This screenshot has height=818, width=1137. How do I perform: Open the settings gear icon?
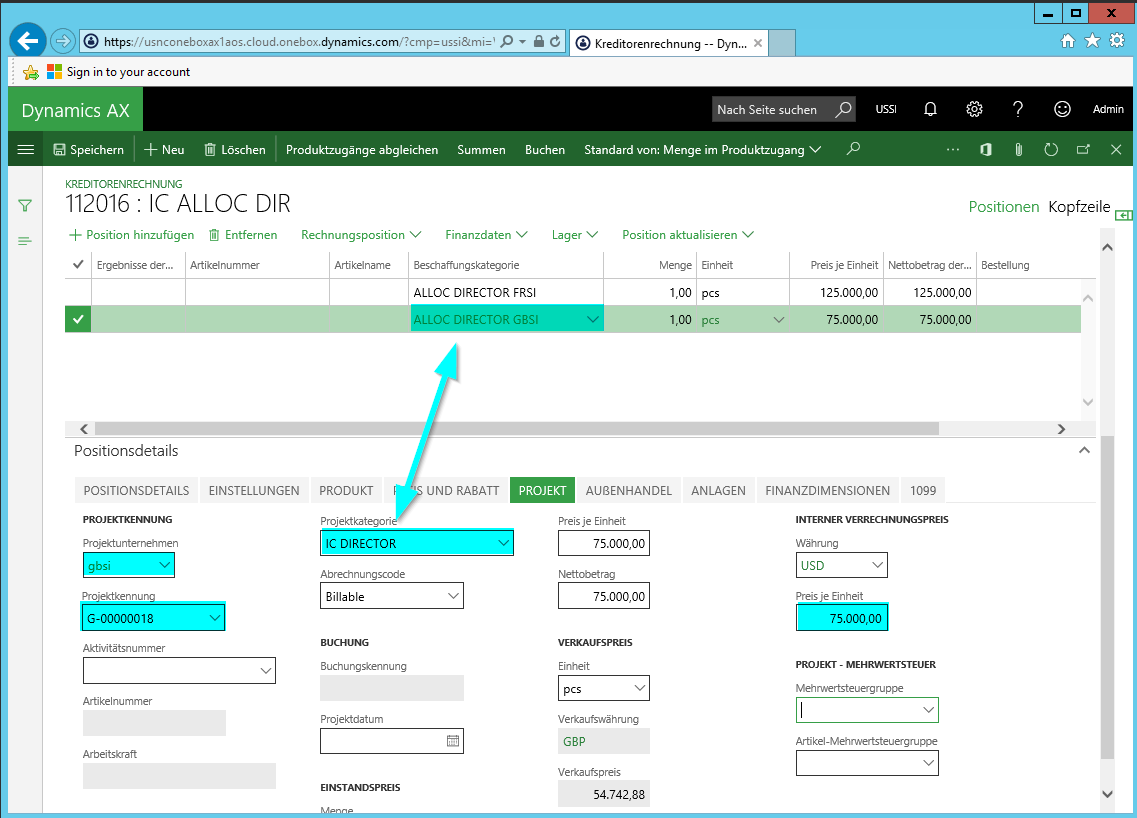[974, 110]
